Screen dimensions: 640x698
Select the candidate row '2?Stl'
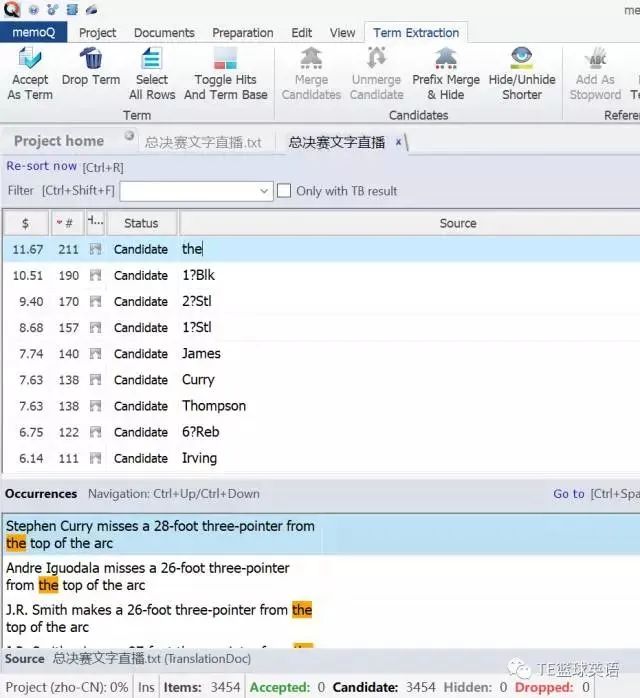coord(321,302)
